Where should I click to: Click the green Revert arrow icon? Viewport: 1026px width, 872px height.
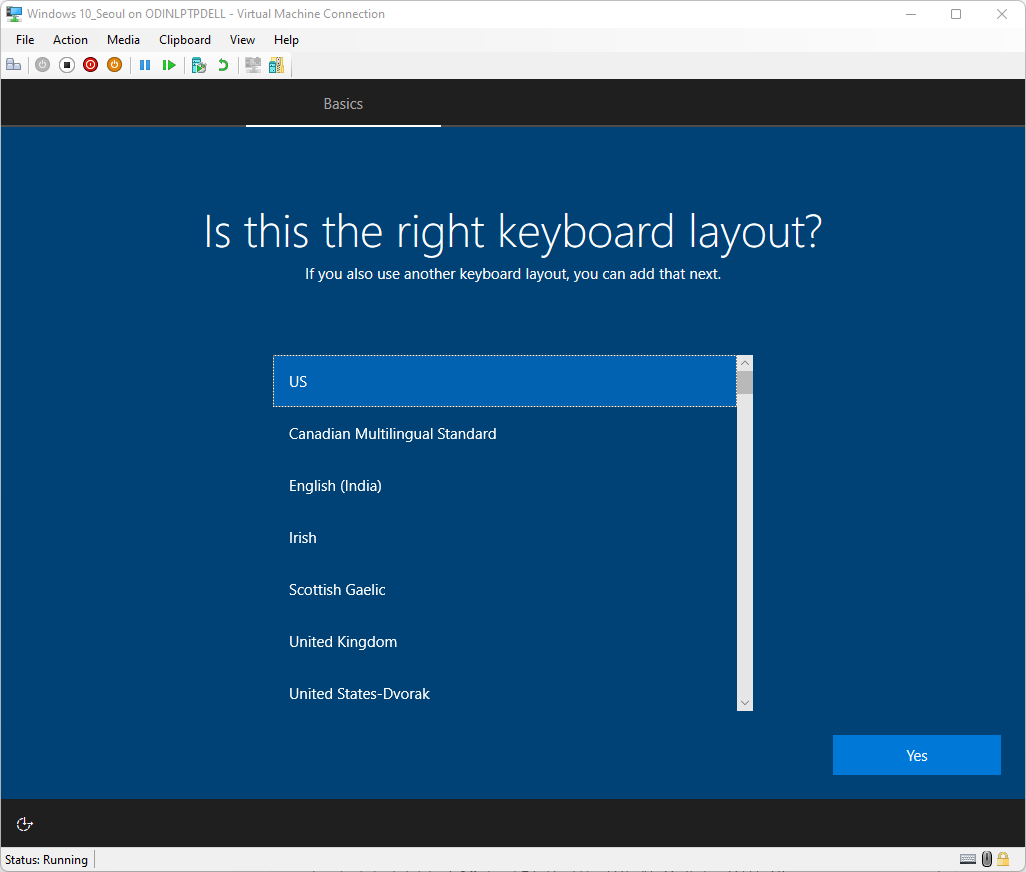[223, 65]
